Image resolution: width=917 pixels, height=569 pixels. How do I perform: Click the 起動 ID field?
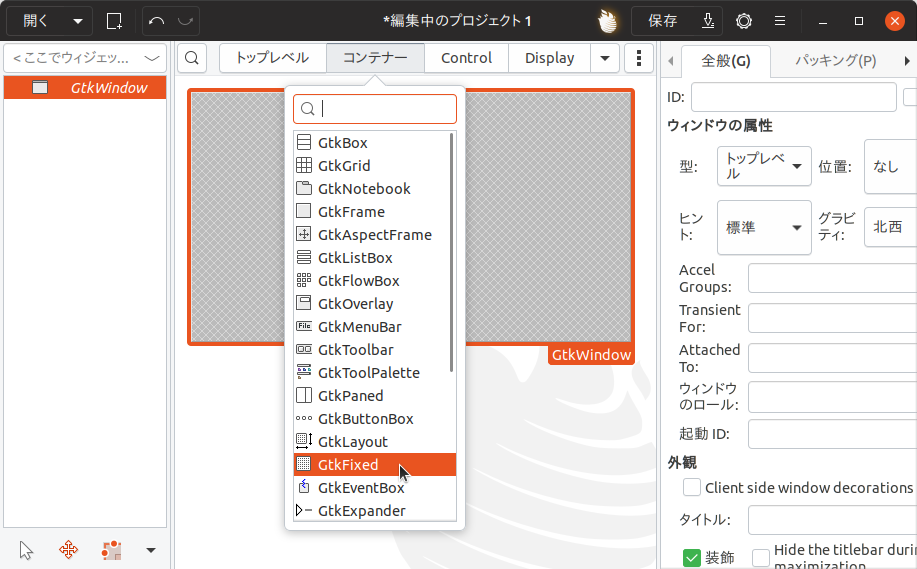point(832,434)
